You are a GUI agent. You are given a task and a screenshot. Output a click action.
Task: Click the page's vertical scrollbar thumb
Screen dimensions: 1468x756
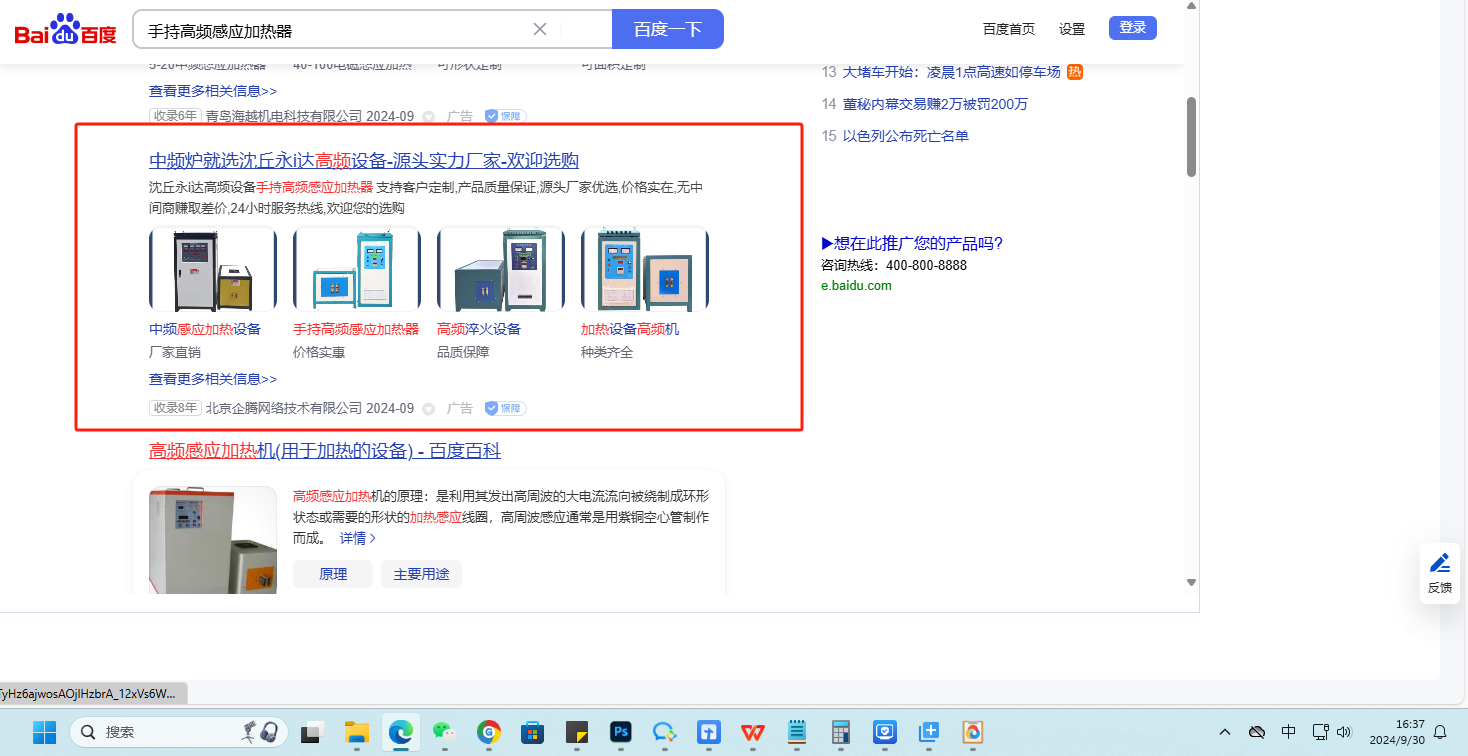pos(1191,137)
